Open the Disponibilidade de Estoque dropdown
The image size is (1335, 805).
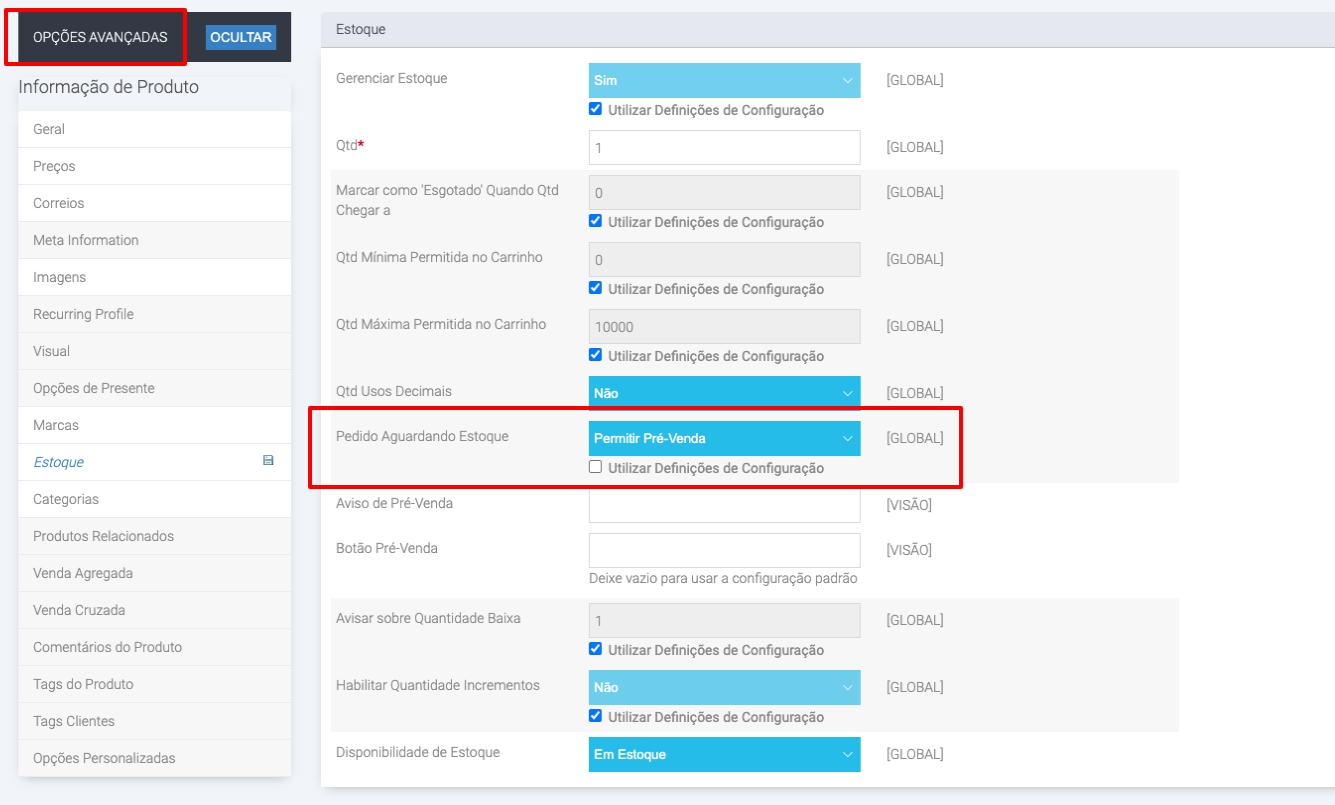724,754
